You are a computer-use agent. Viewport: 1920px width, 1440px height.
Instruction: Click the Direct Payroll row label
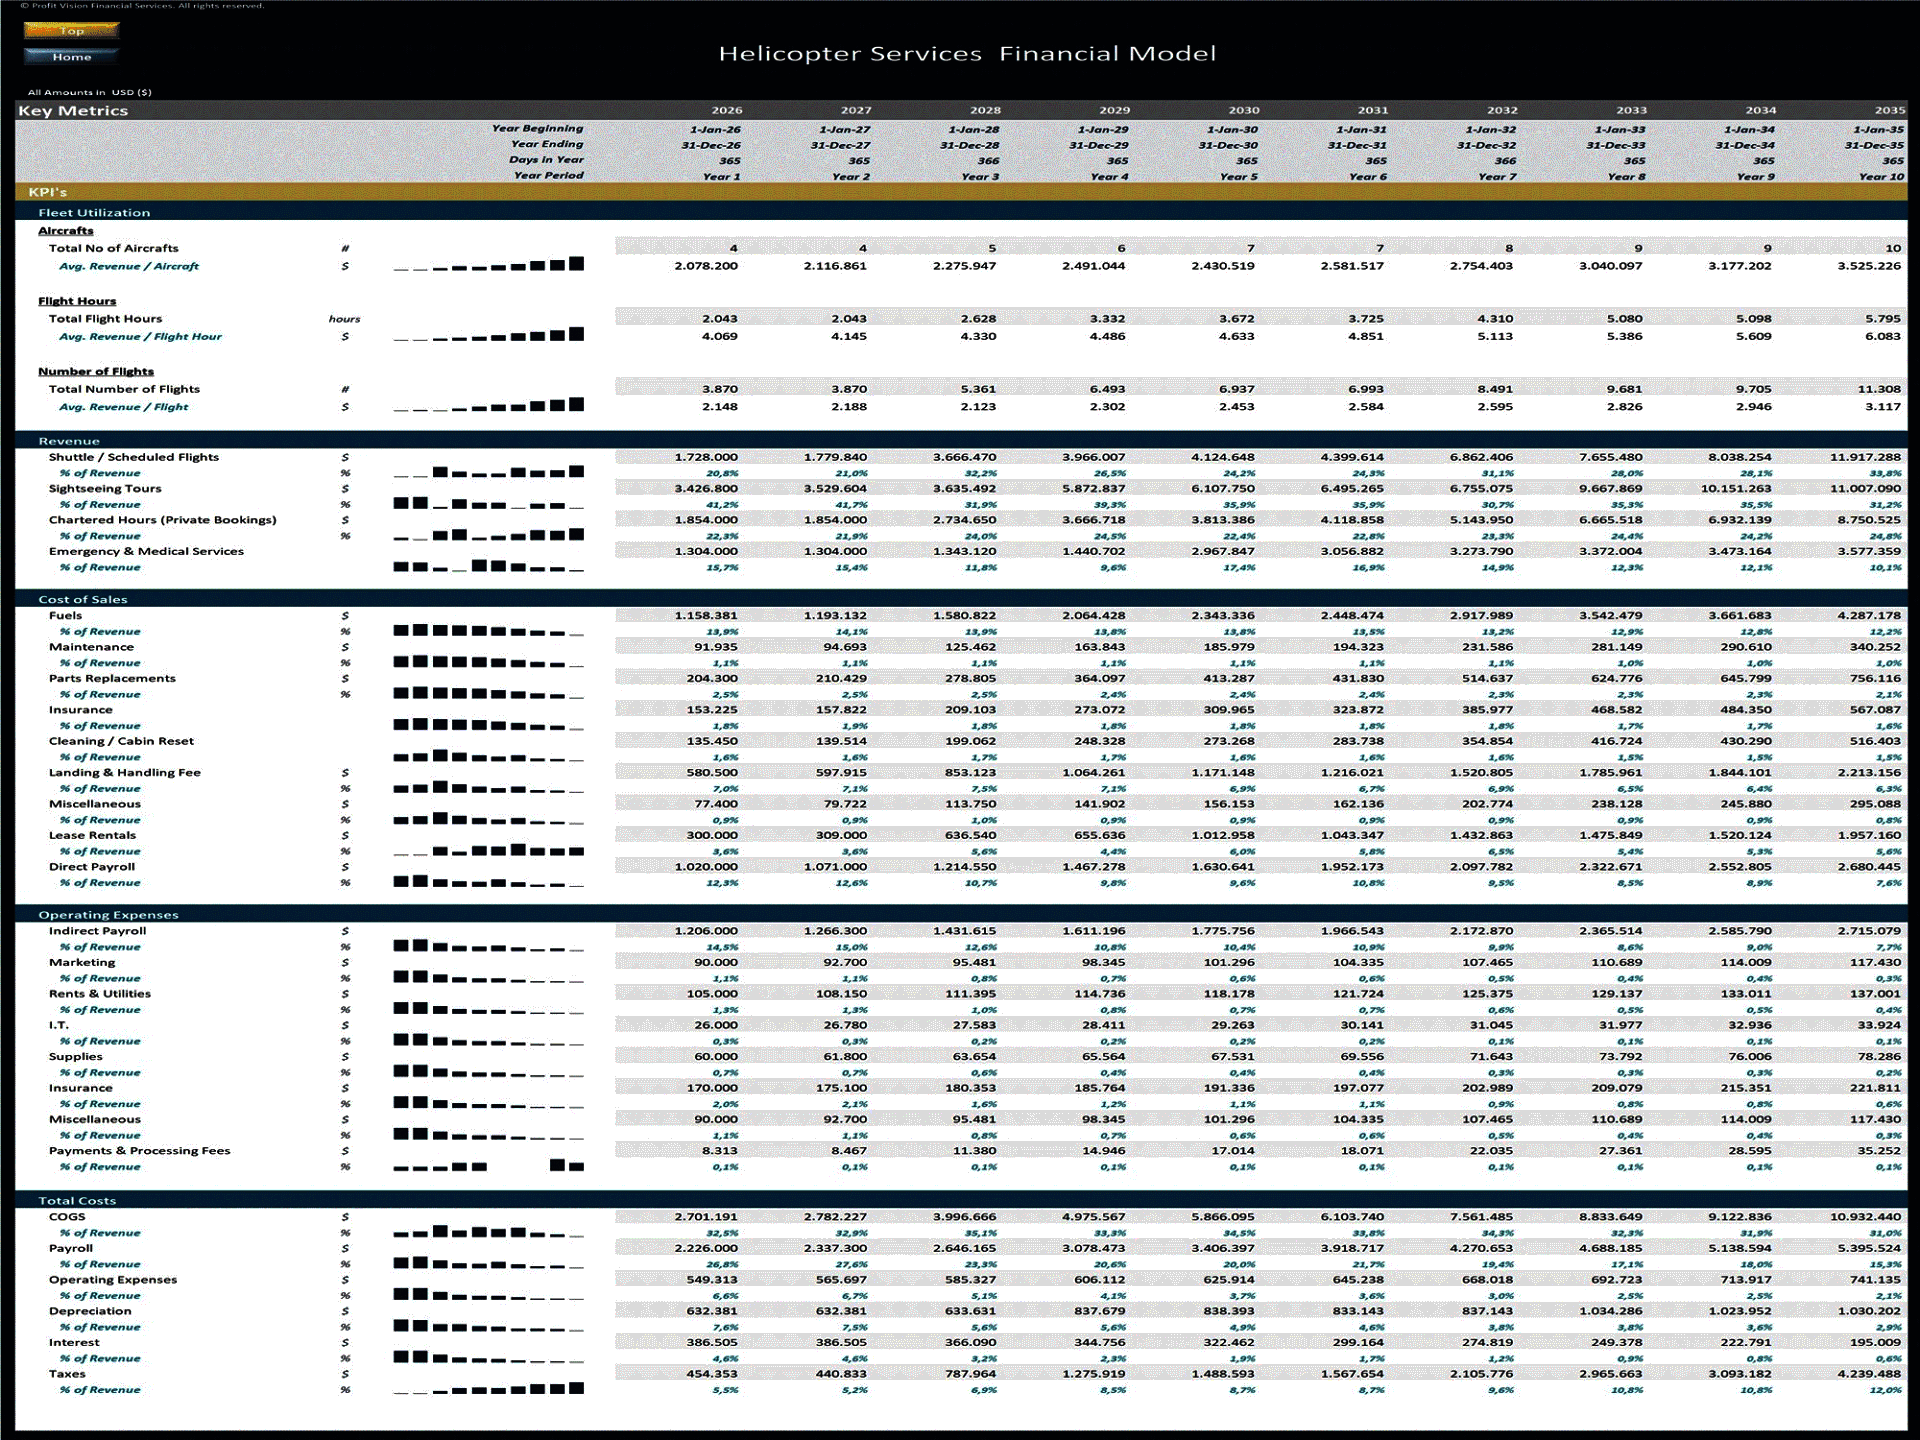[92, 868]
